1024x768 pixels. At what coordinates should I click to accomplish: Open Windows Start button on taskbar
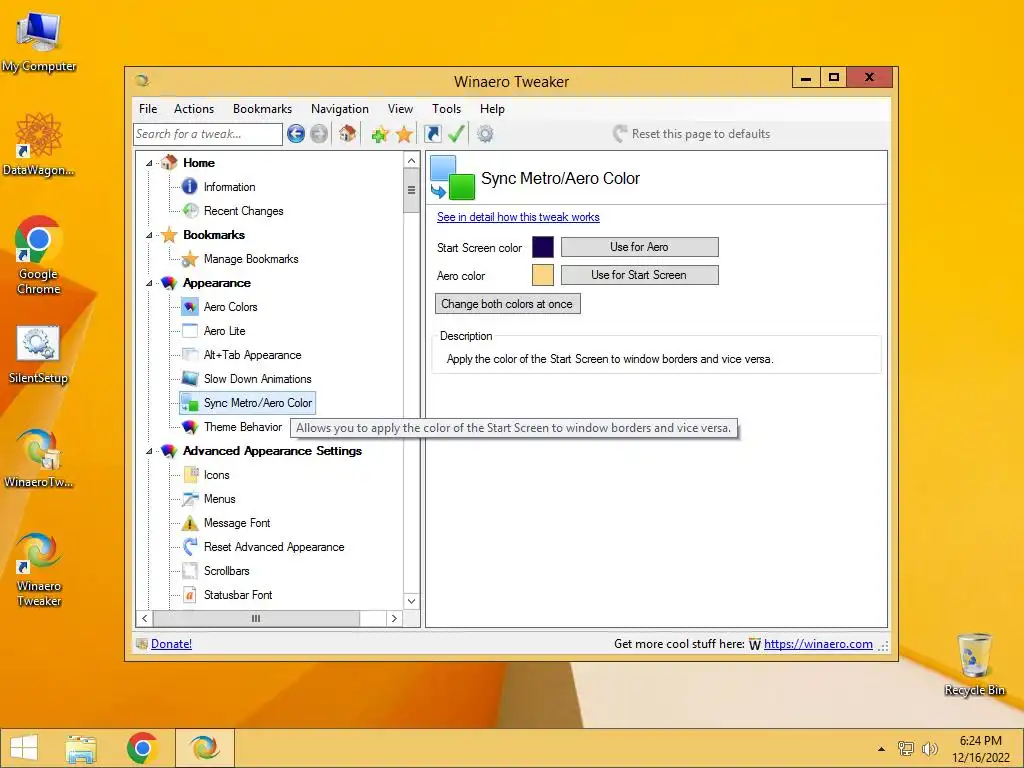click(24, 748)
